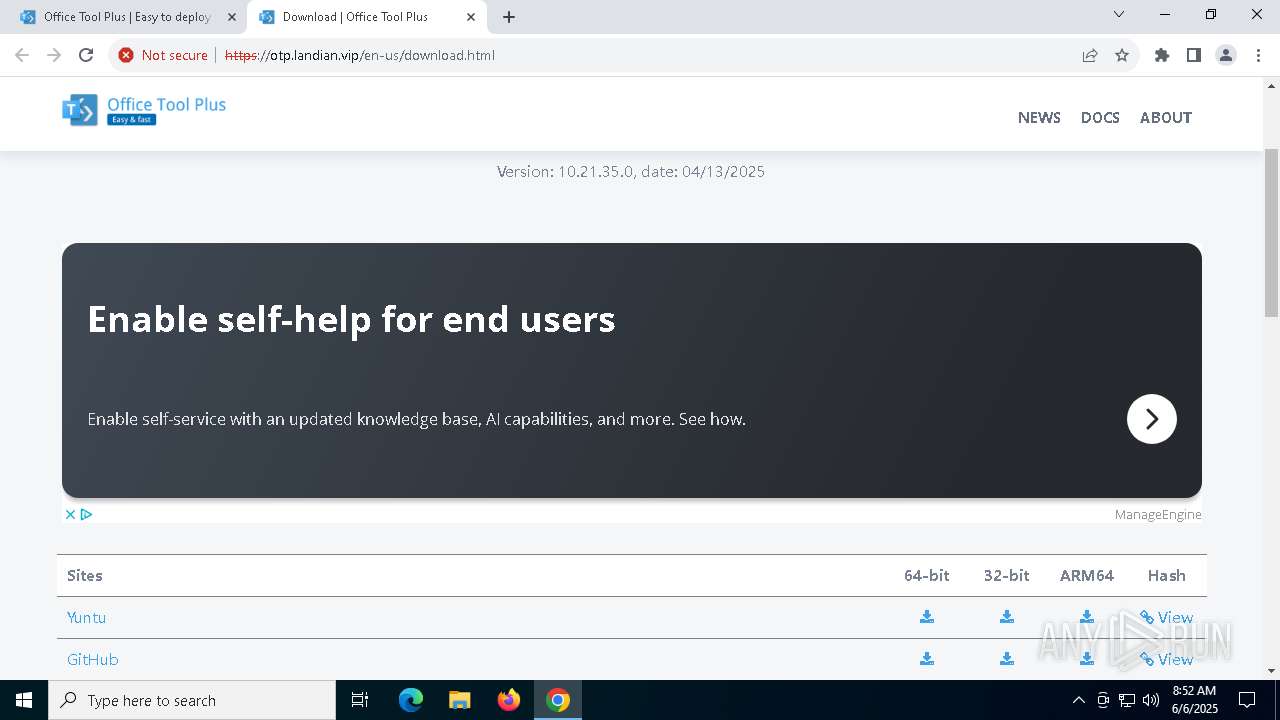Image resolution: width=1280 pixels, height=720 pixels.
Task: Open the Chrome profile avatar
Action: pos(1226,55)
